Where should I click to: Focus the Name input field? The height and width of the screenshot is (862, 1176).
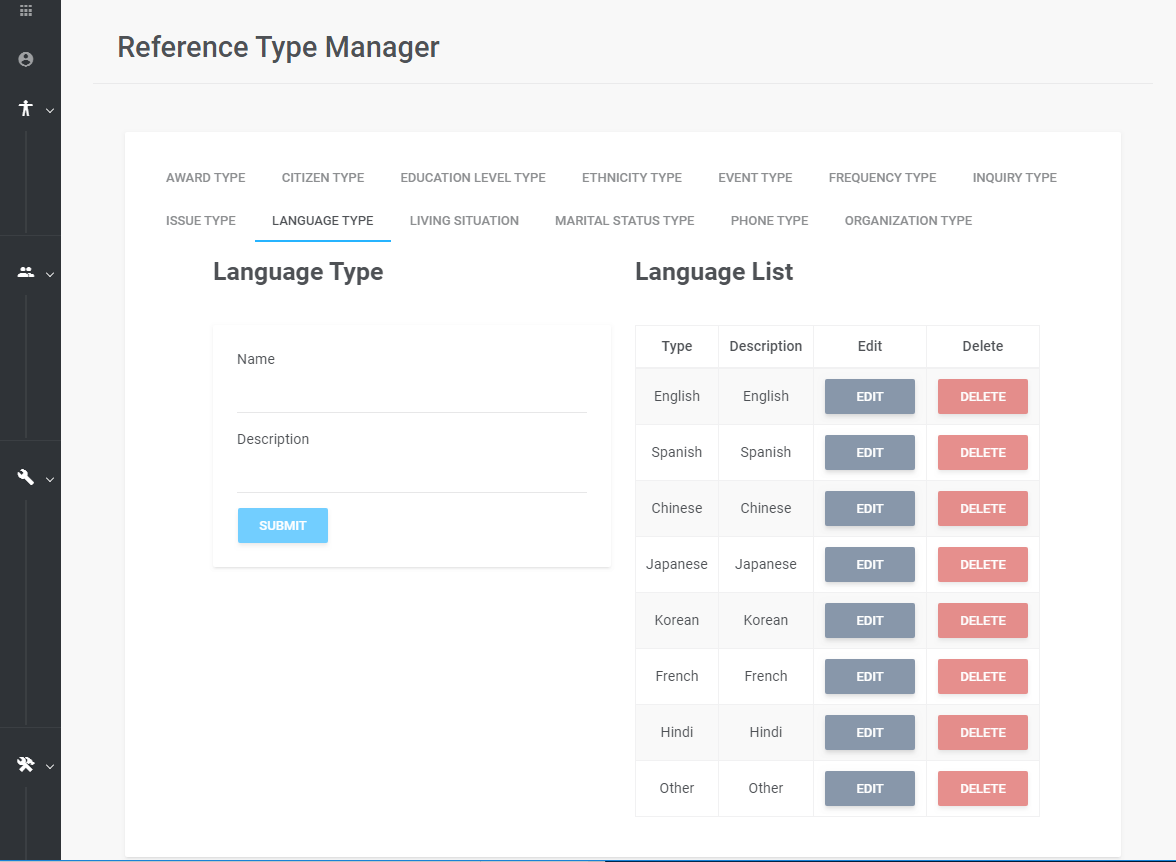coord(412,395)
